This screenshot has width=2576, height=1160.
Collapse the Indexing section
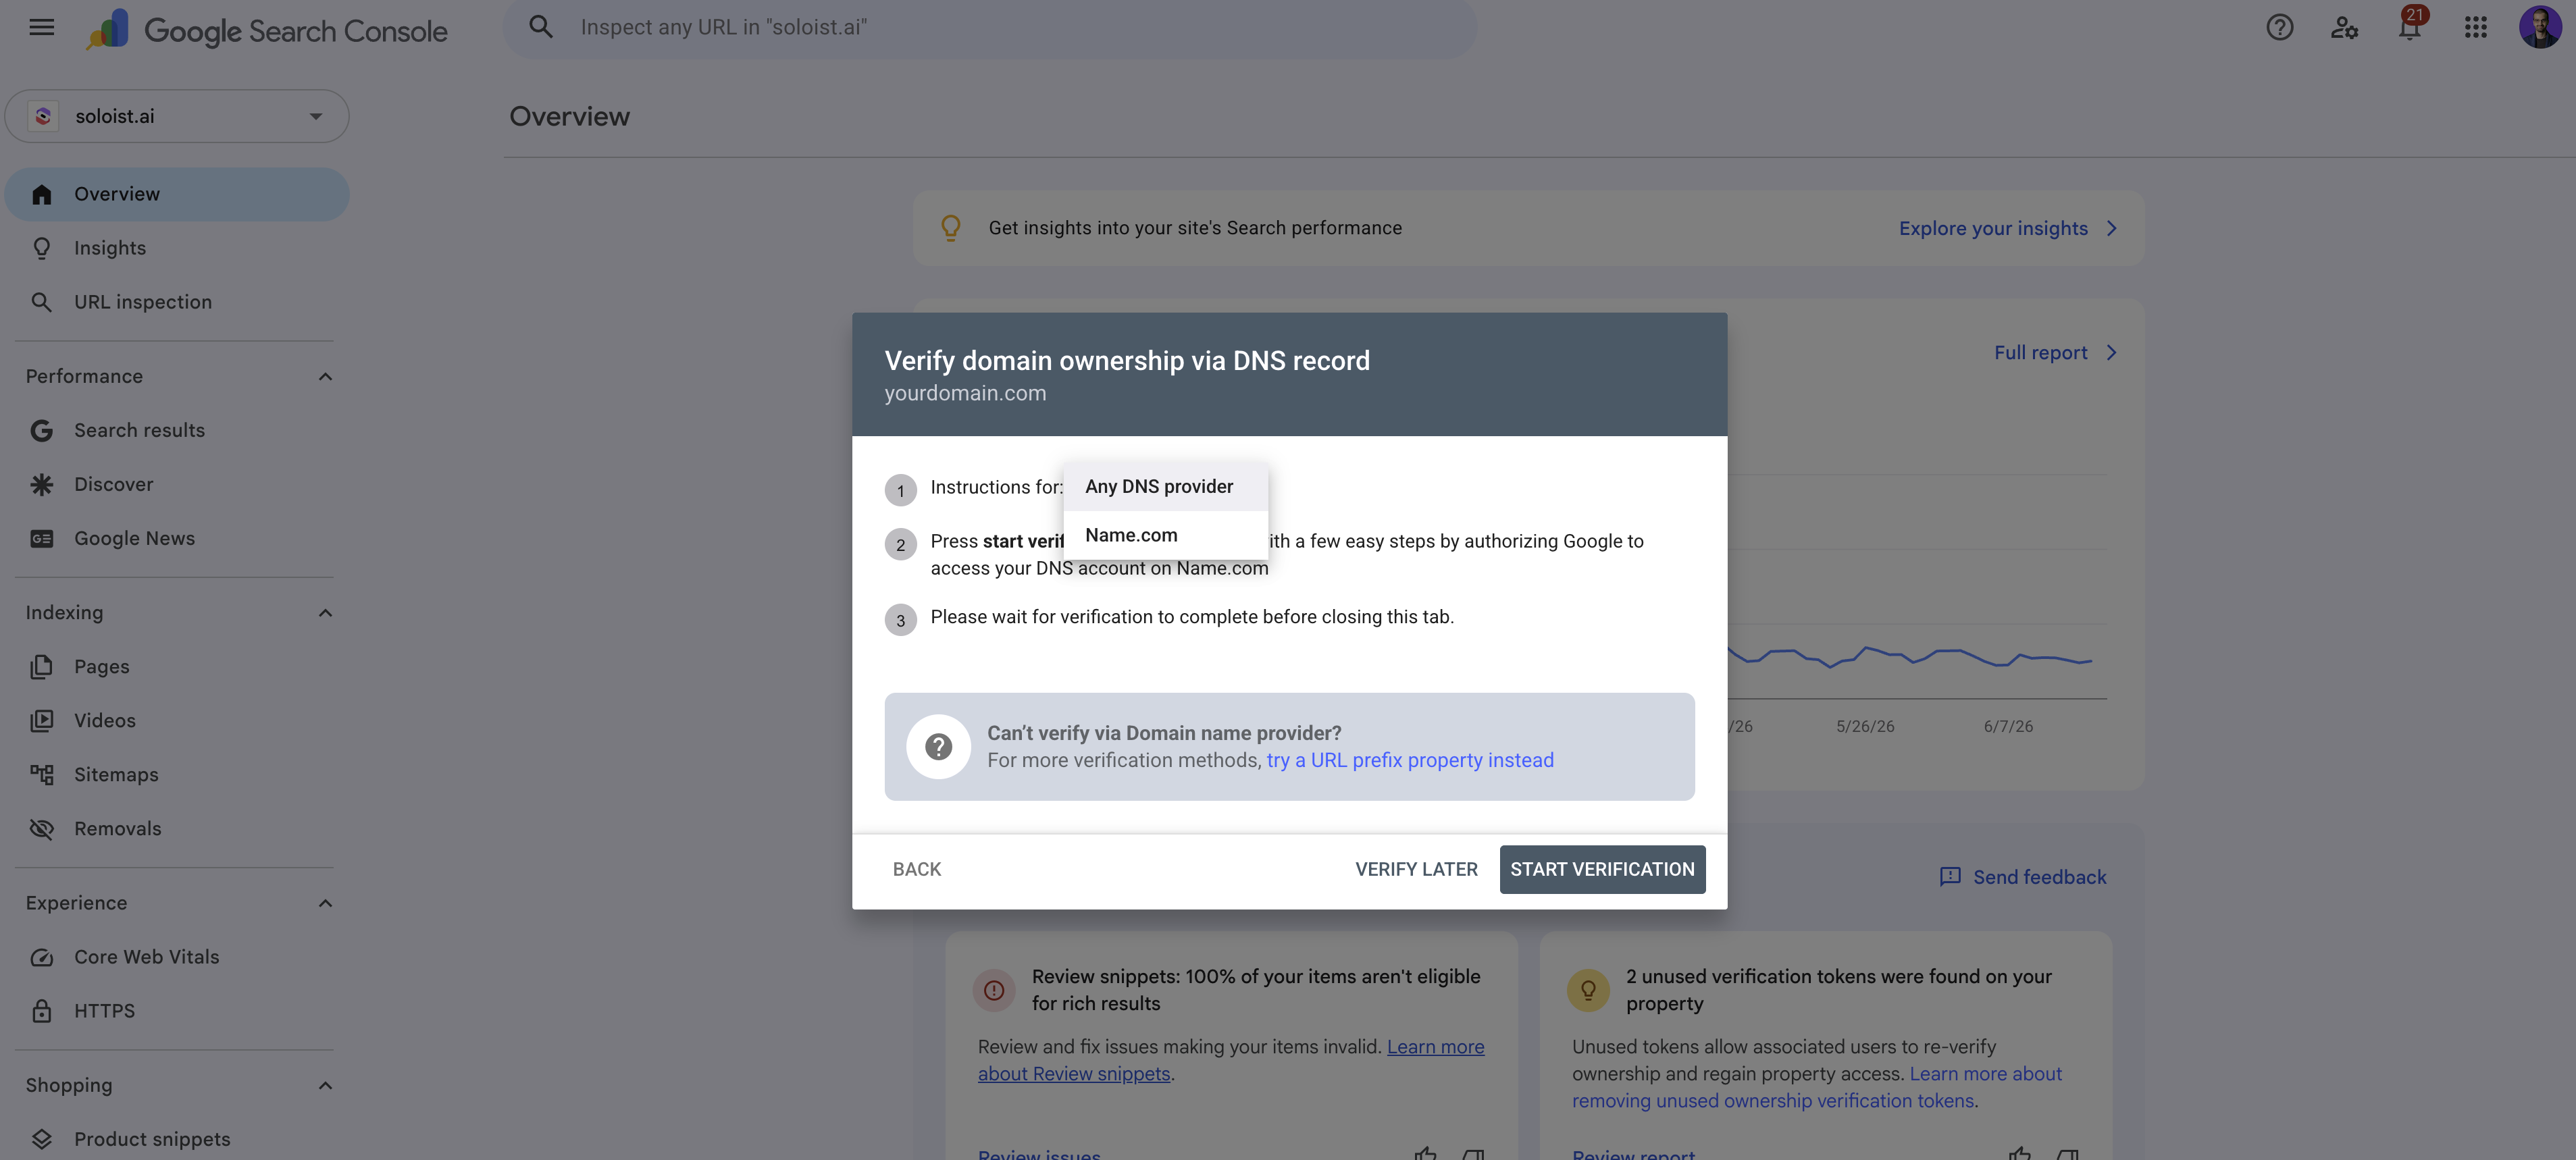[x=325, y=613]
